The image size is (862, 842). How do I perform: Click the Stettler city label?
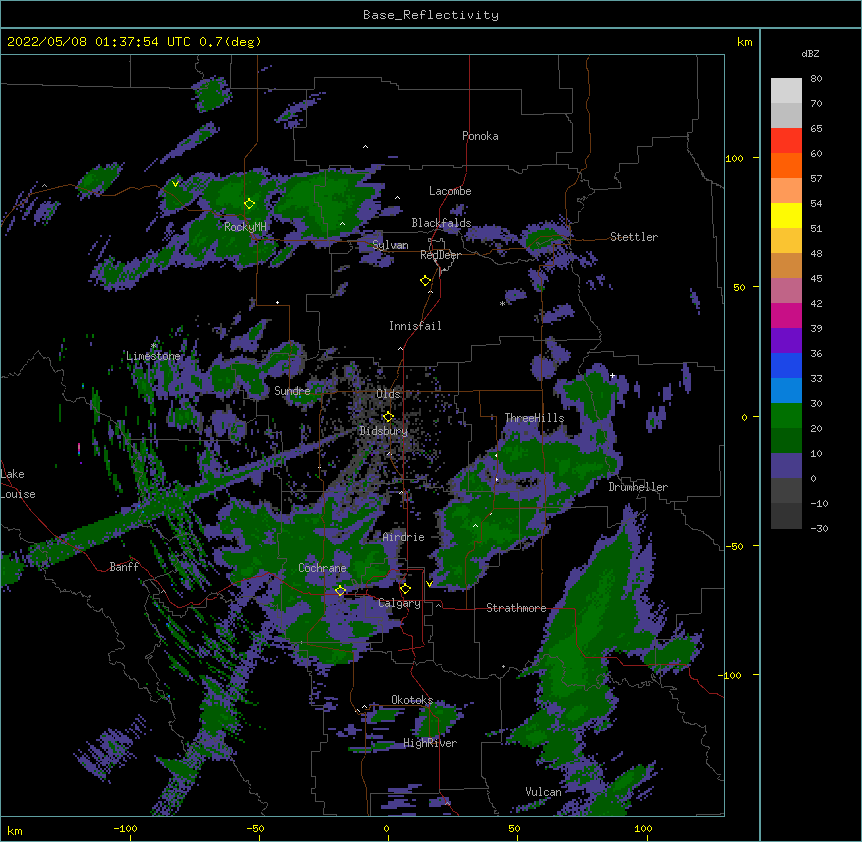click(634, 237)
